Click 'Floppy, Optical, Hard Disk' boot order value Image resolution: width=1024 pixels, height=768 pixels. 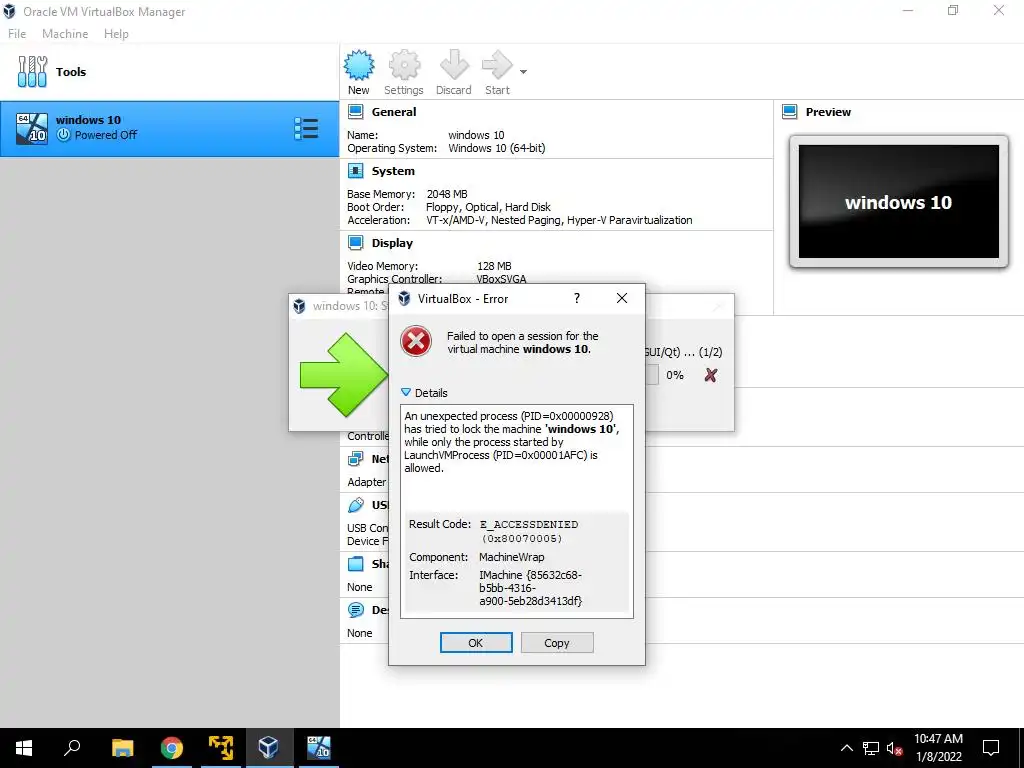pyautogui.click(x=488, y=207)
